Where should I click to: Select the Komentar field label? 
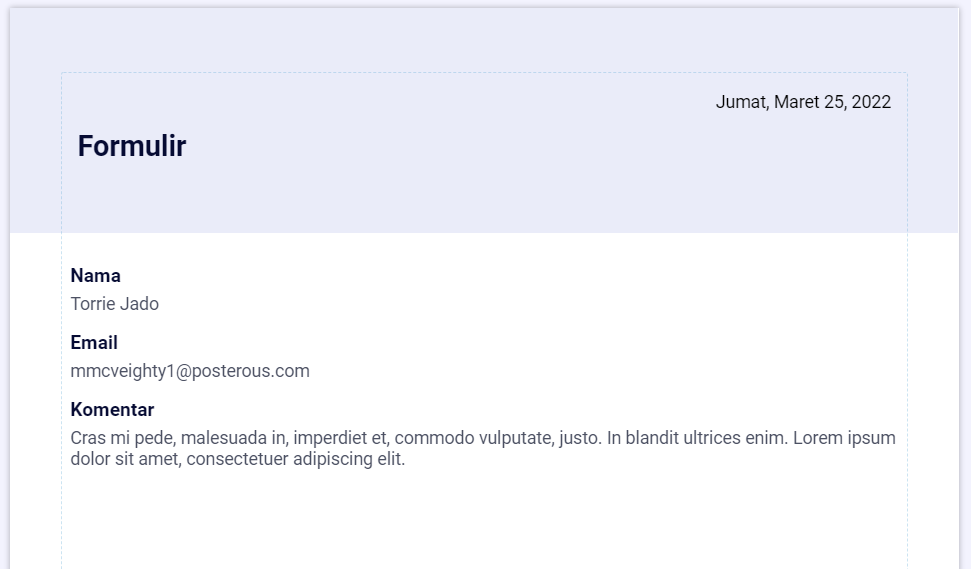[x=112, y=410]
